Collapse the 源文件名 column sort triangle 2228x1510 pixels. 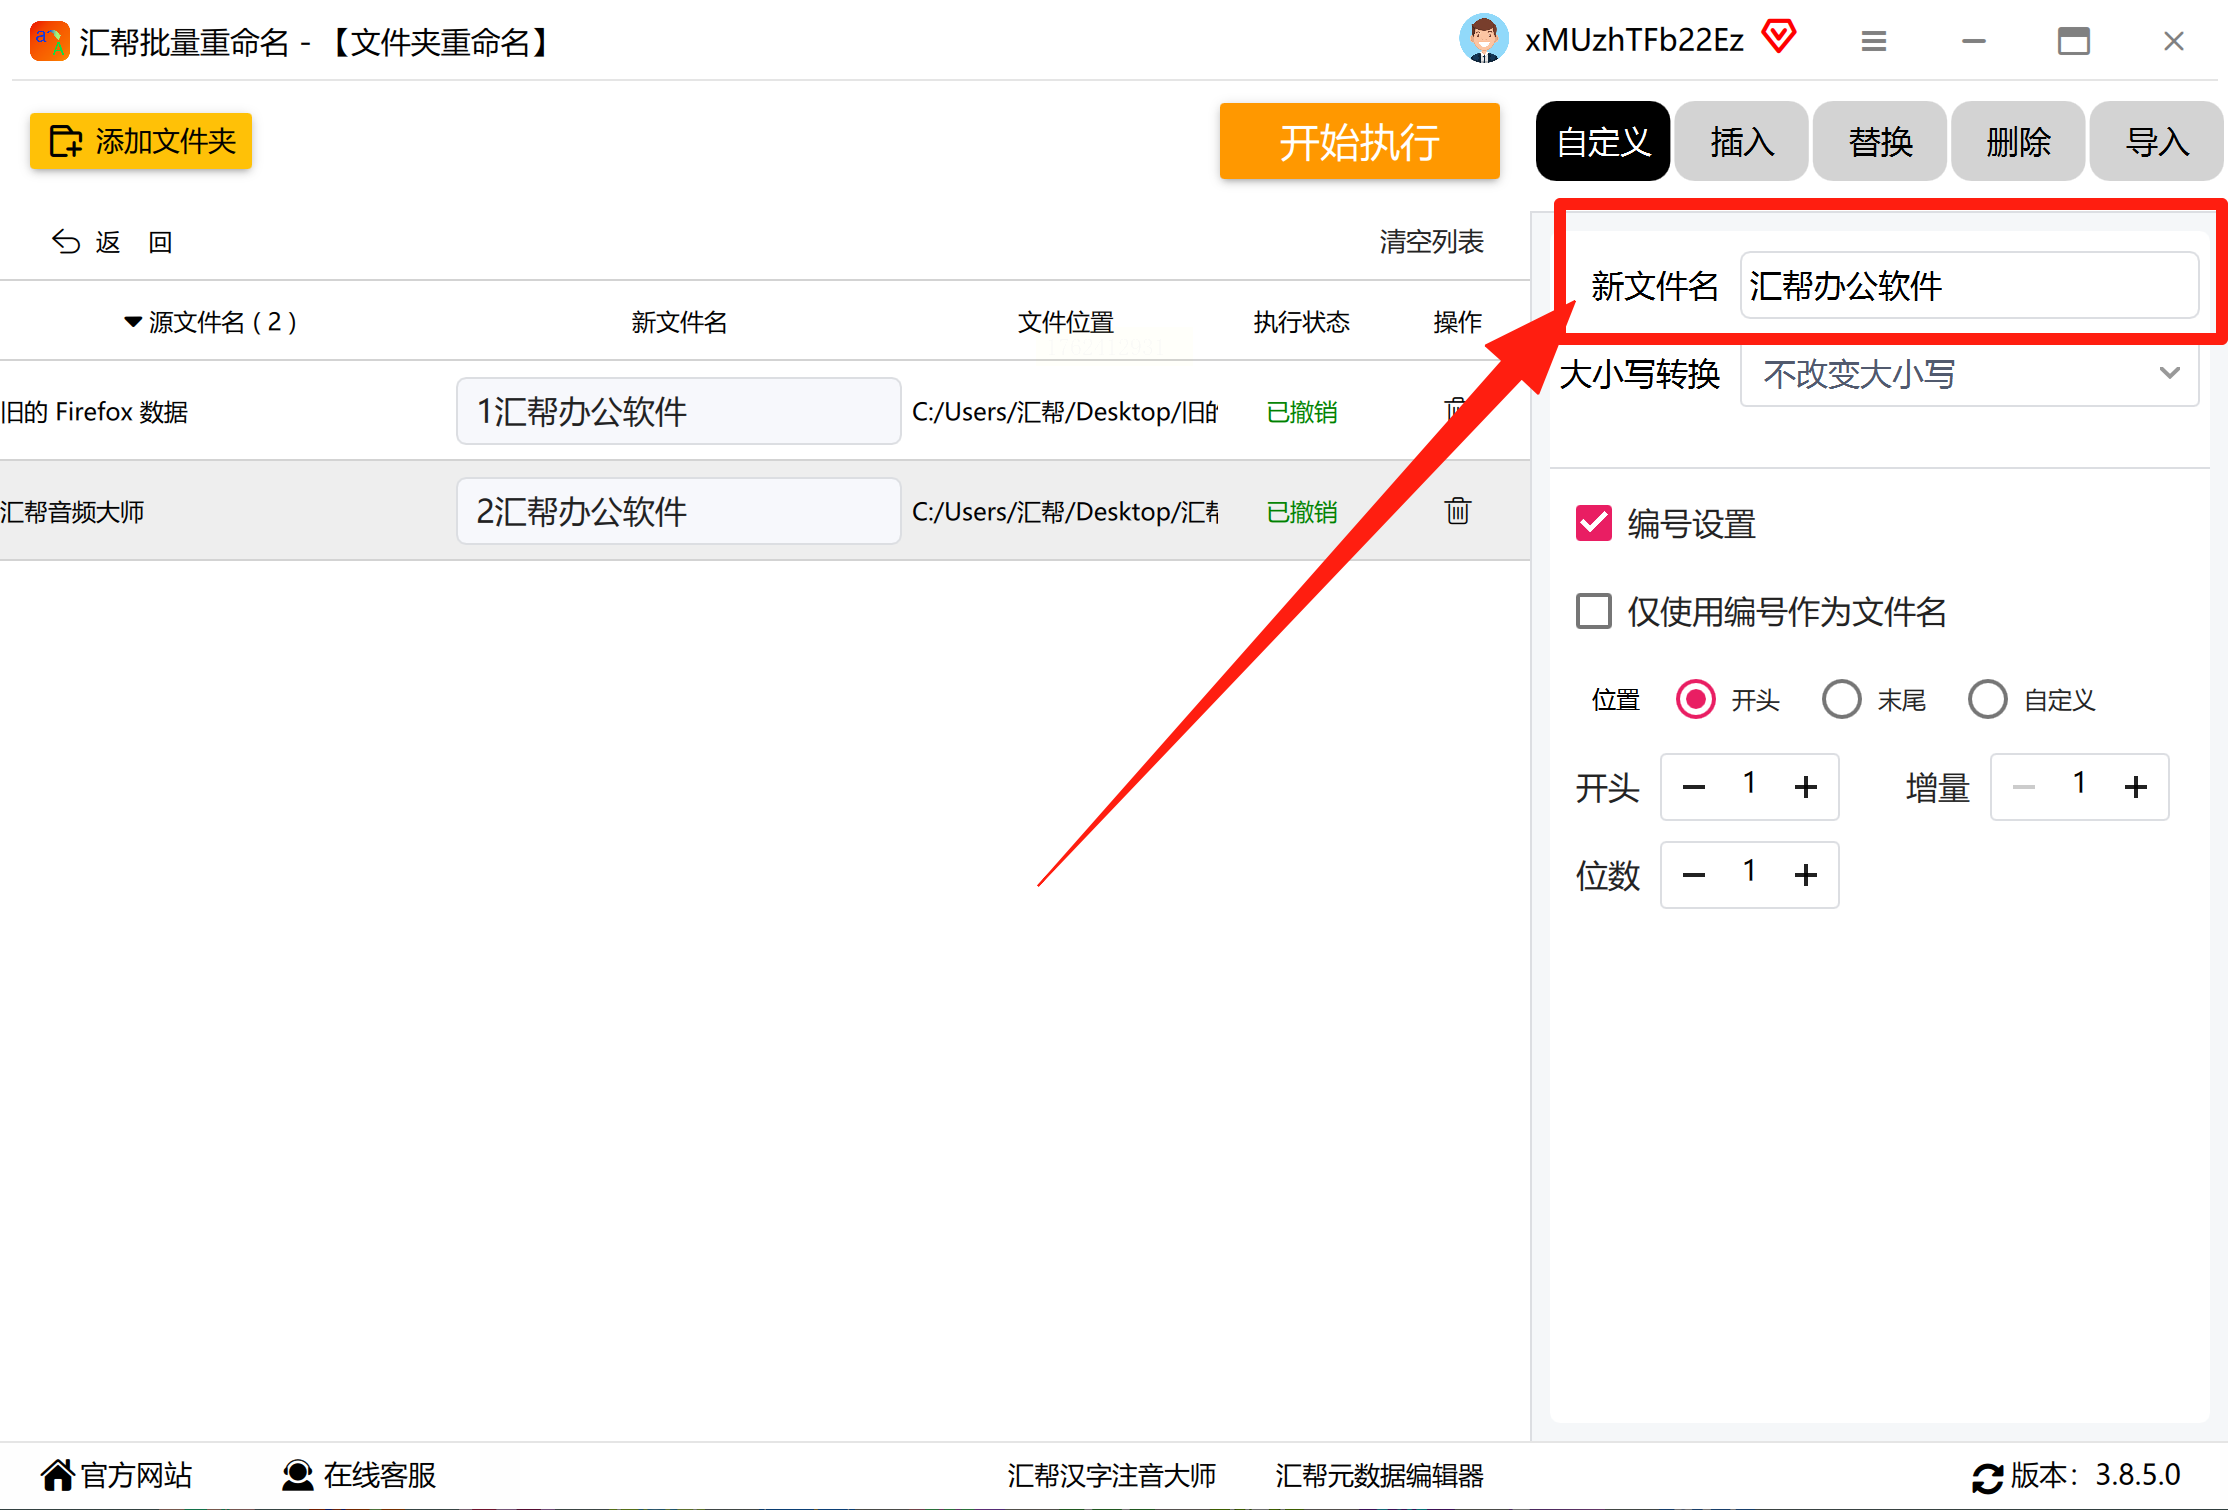coord(132,322)
